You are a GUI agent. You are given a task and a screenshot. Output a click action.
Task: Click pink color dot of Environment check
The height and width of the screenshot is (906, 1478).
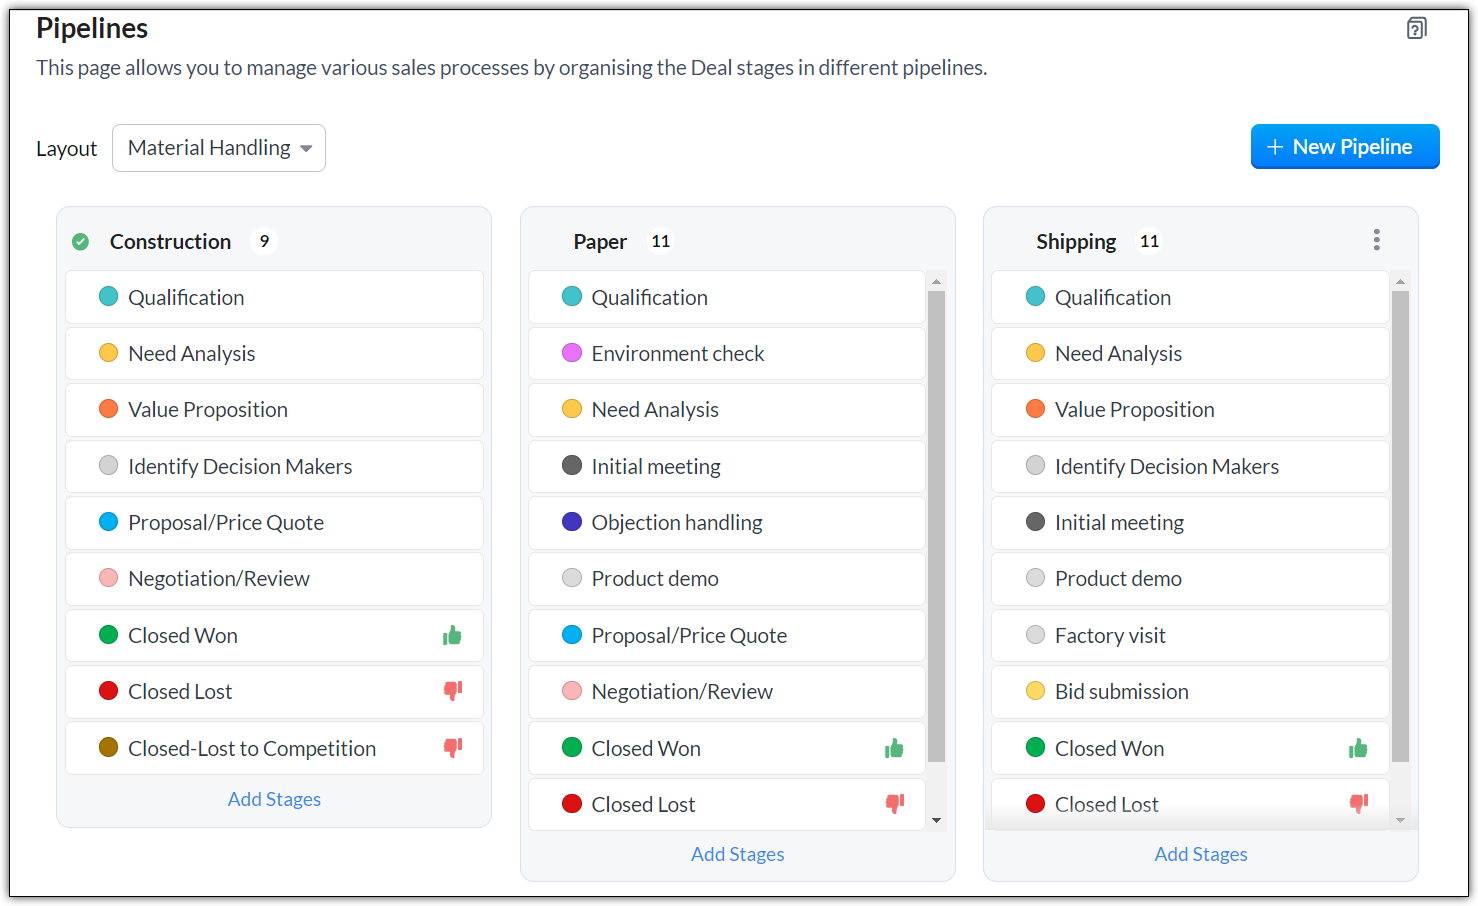pos(572,353)
